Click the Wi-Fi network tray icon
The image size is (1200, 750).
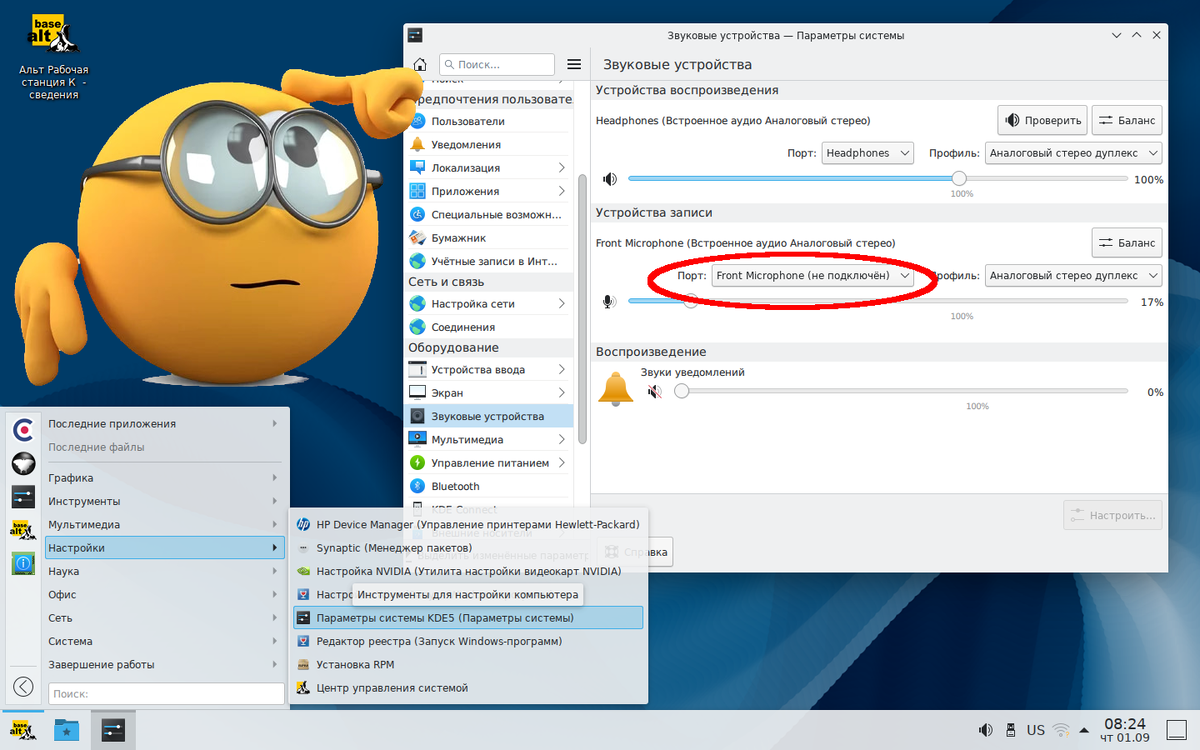tap(1061, 730)
